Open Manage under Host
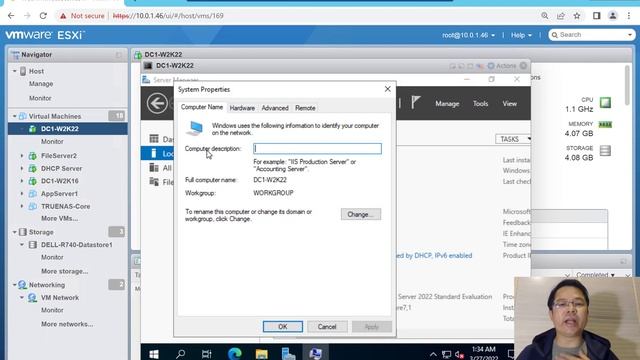 tap(41, 84)
